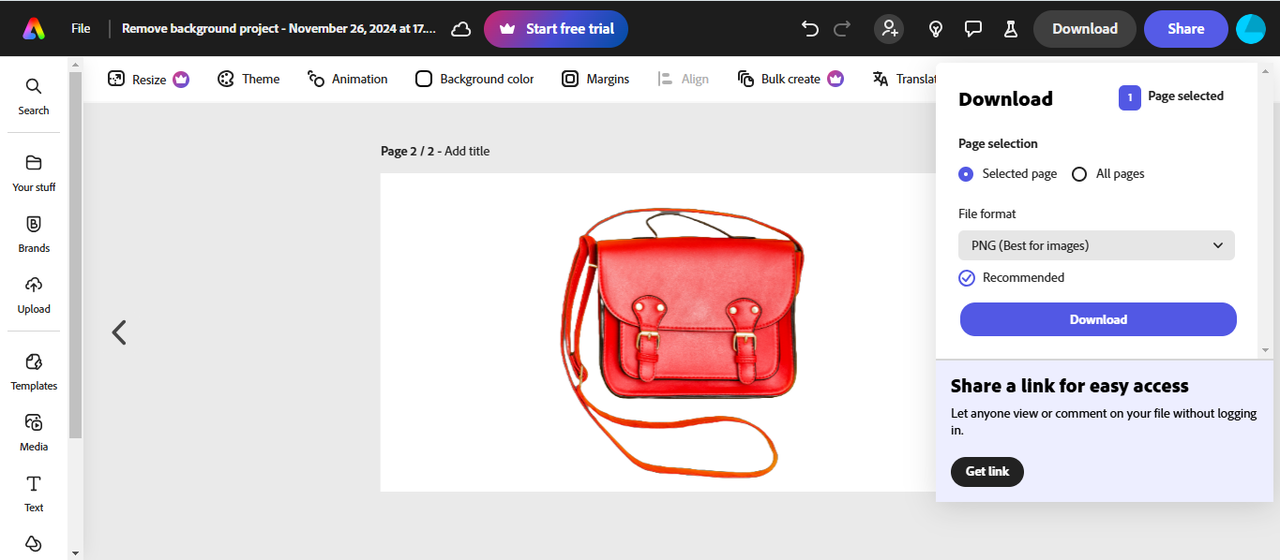
Task: Click the left sidebar scrollbar up arrow
Action: pyautogui.click(x=75, y=64)
